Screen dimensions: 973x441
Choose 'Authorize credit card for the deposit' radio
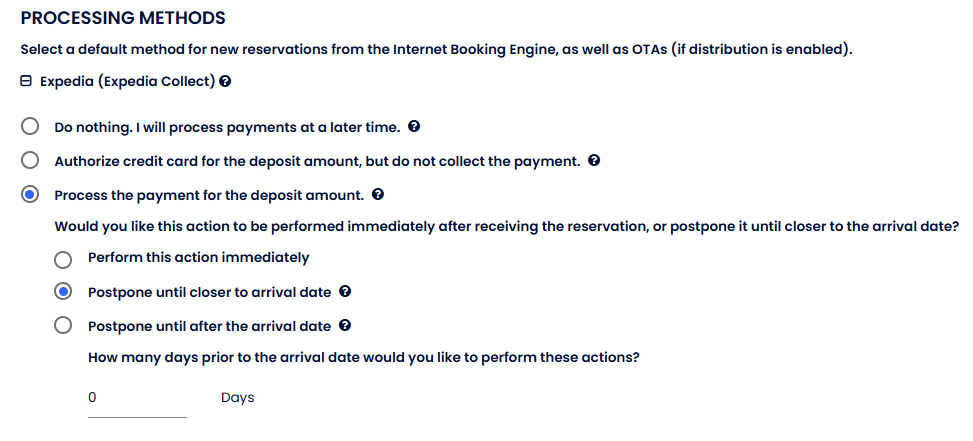click(x=31, y=161)
